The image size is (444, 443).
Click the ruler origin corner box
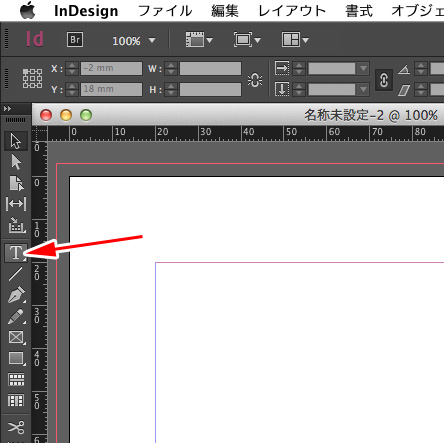pyautogui.click(x=40, y=134)
